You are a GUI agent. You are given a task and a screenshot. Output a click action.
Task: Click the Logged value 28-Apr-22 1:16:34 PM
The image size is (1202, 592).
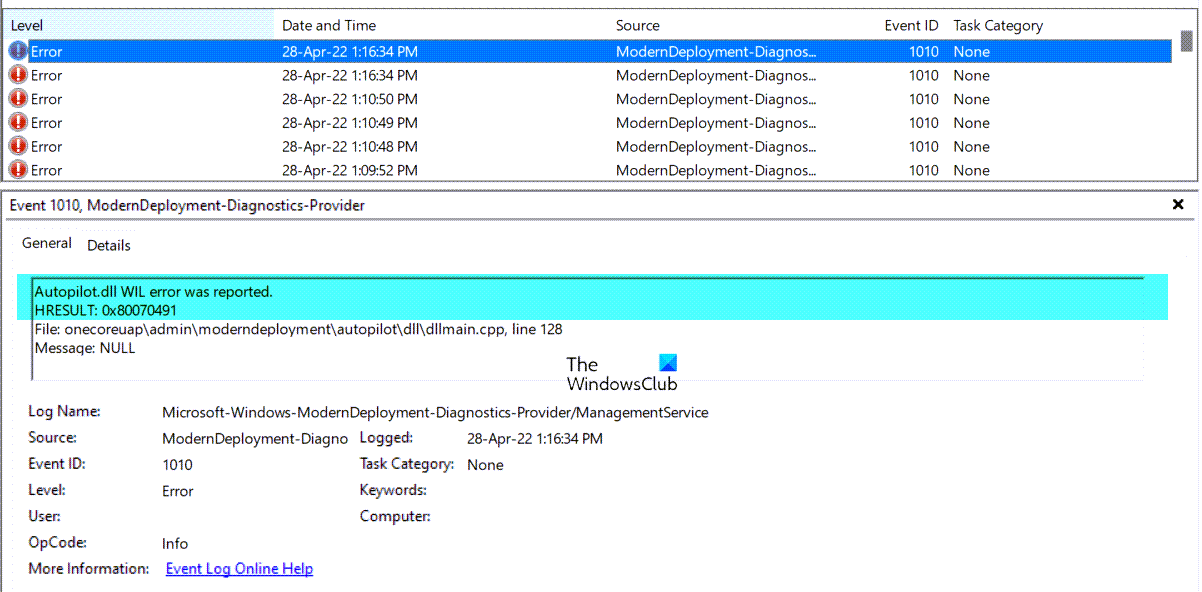click(x=535, y=438)
